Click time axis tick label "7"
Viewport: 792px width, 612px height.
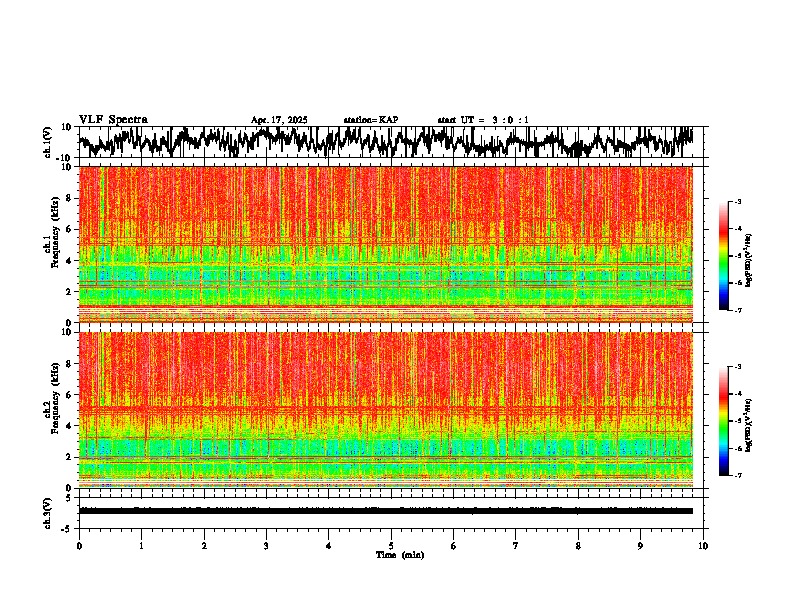tap(516, 546)
